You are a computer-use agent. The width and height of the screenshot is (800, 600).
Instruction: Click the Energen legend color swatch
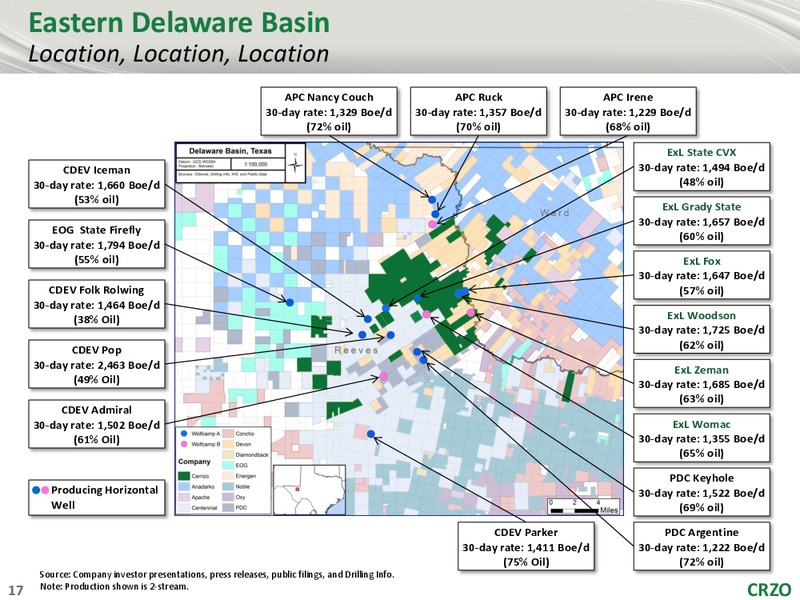[228, 476]
